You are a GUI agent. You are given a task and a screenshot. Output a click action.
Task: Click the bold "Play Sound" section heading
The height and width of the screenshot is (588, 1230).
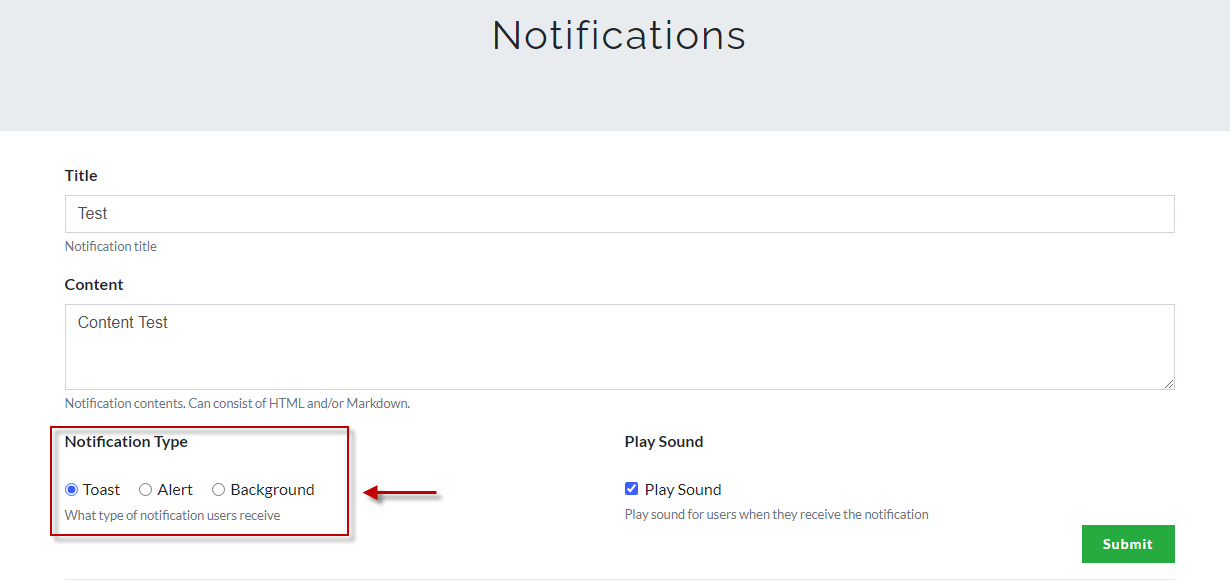coord(664,442)
